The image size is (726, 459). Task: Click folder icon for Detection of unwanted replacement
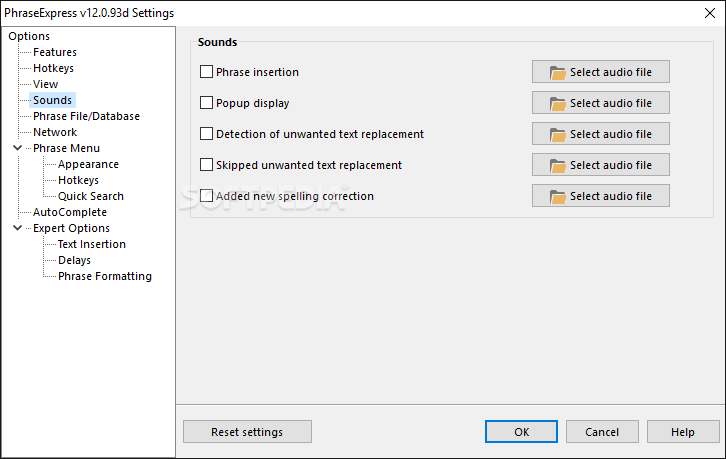click(557, 134)
